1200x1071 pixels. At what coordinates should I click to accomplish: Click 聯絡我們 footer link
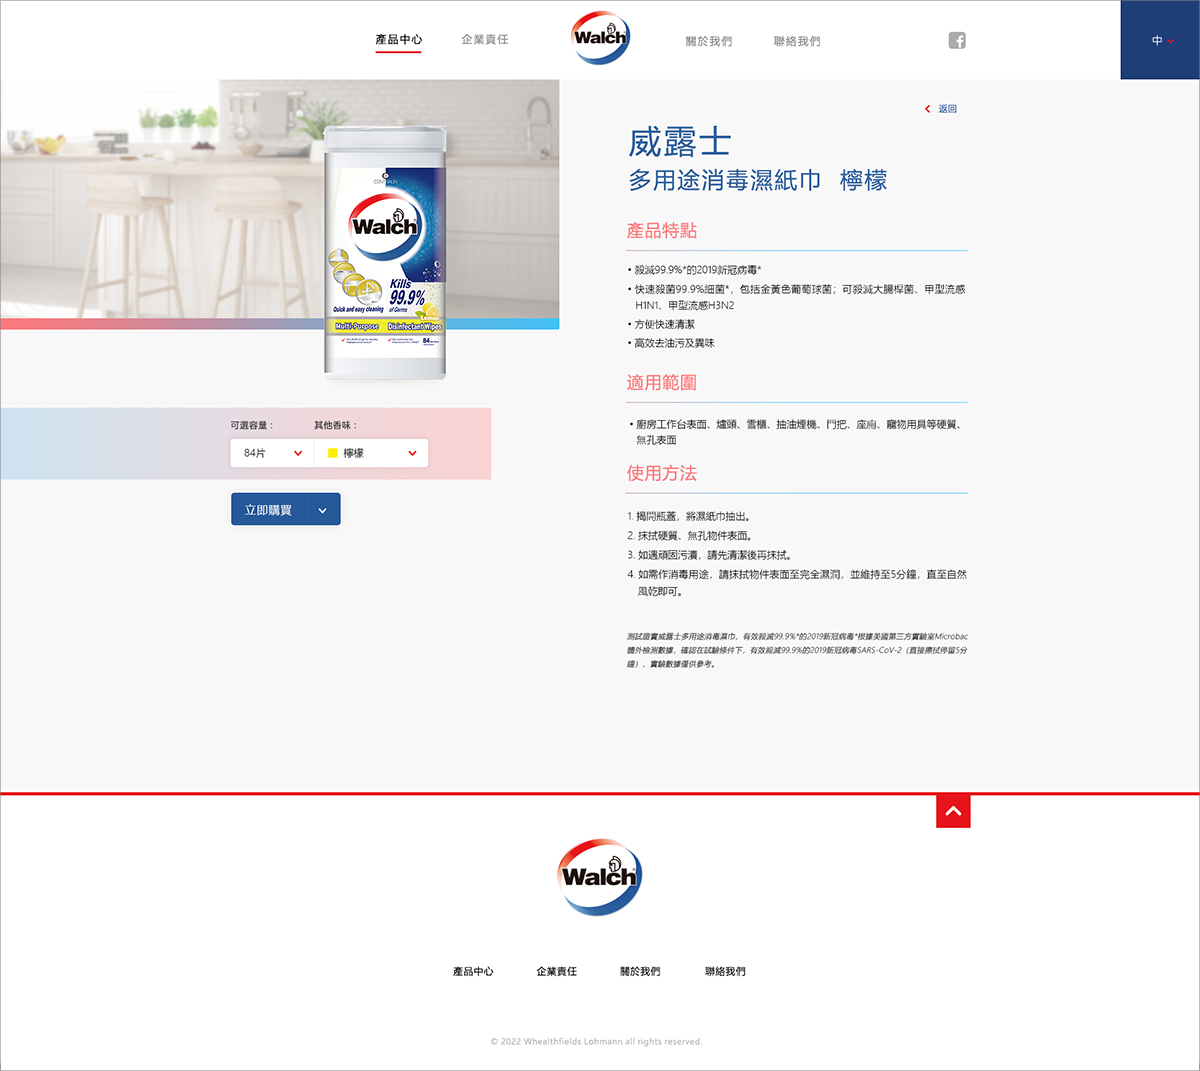pyautogui.click(x=725, y=972)
